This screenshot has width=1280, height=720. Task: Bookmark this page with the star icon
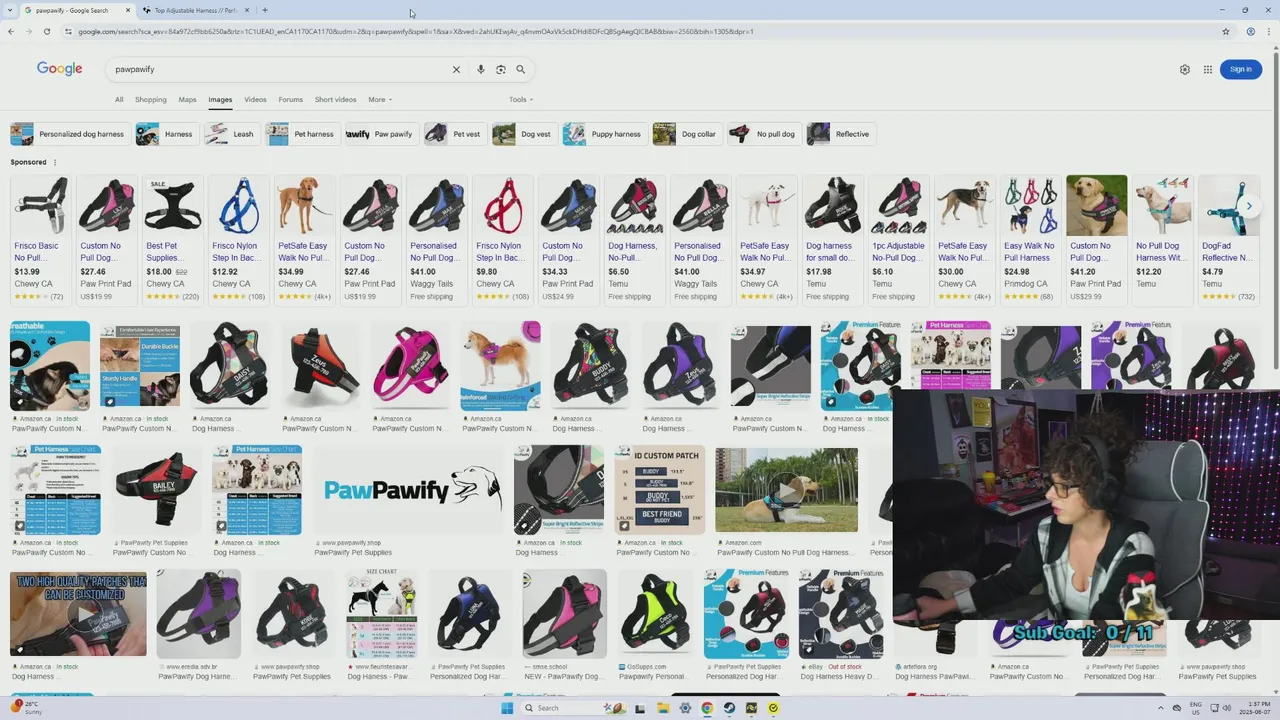click(1226, 31)
